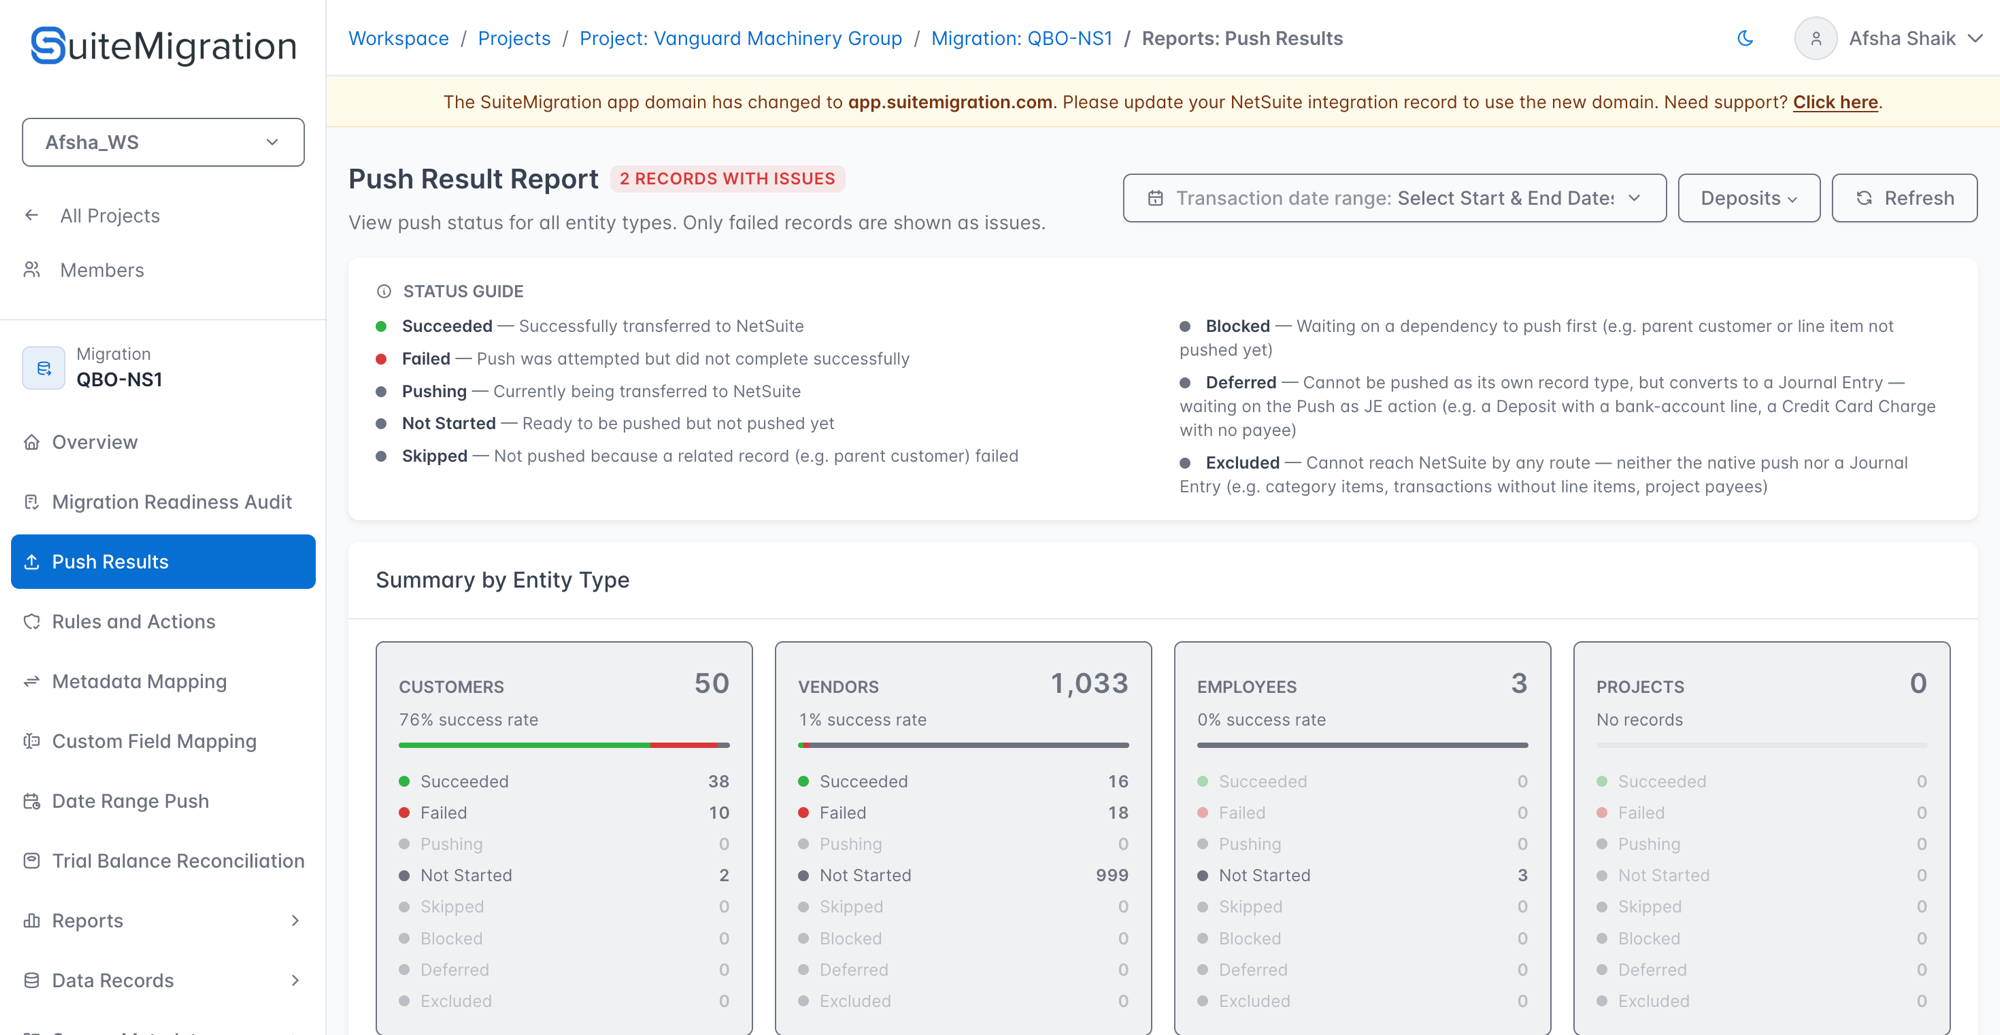This screenshot has height=1035, width=2000.
Task: Follow the Projects breadcrumb link
Action: [x=514, y=38]
